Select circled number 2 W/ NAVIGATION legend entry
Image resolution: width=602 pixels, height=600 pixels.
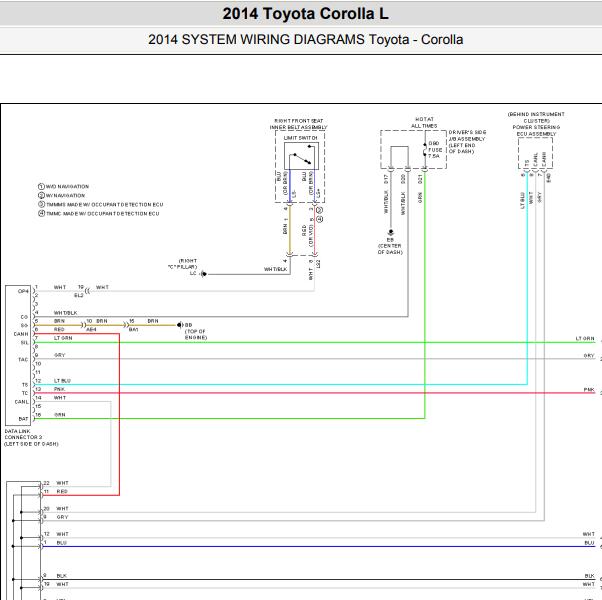(x=61, y=195)
